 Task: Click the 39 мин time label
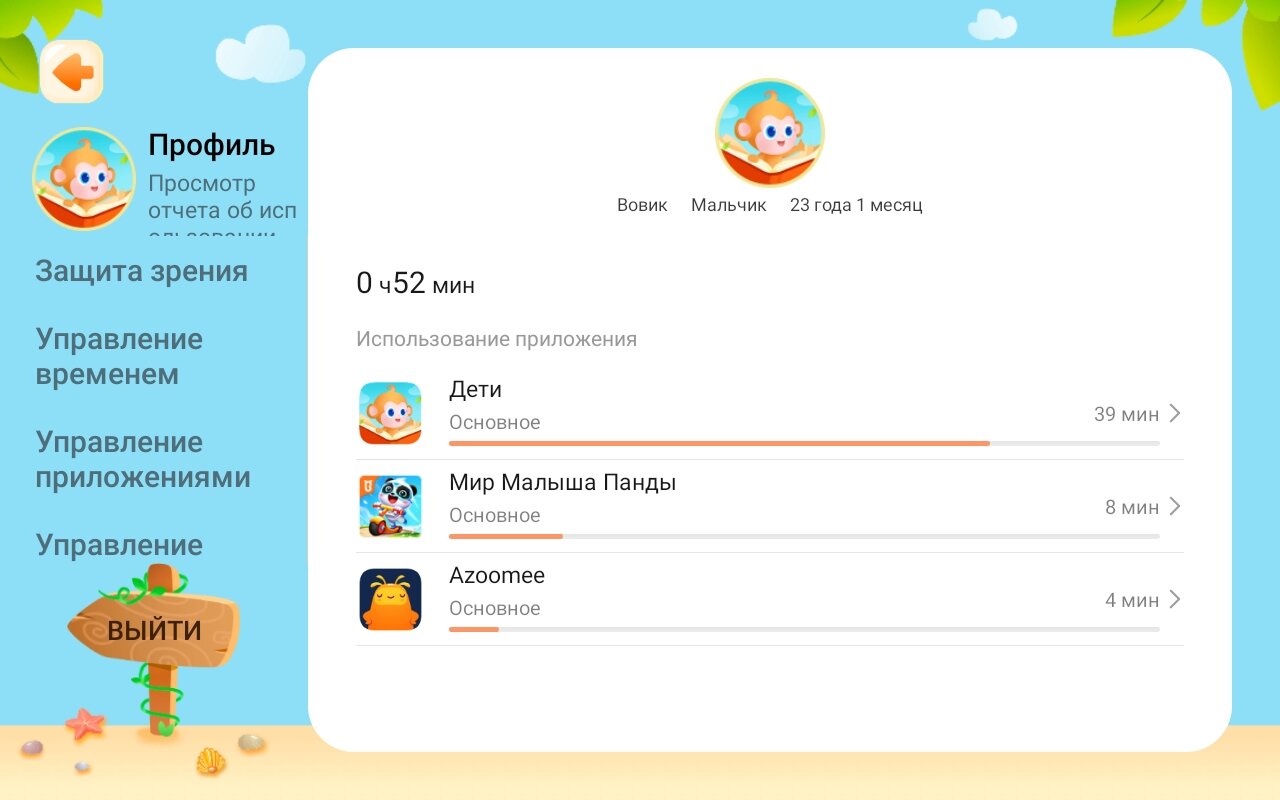(1126, 414)
